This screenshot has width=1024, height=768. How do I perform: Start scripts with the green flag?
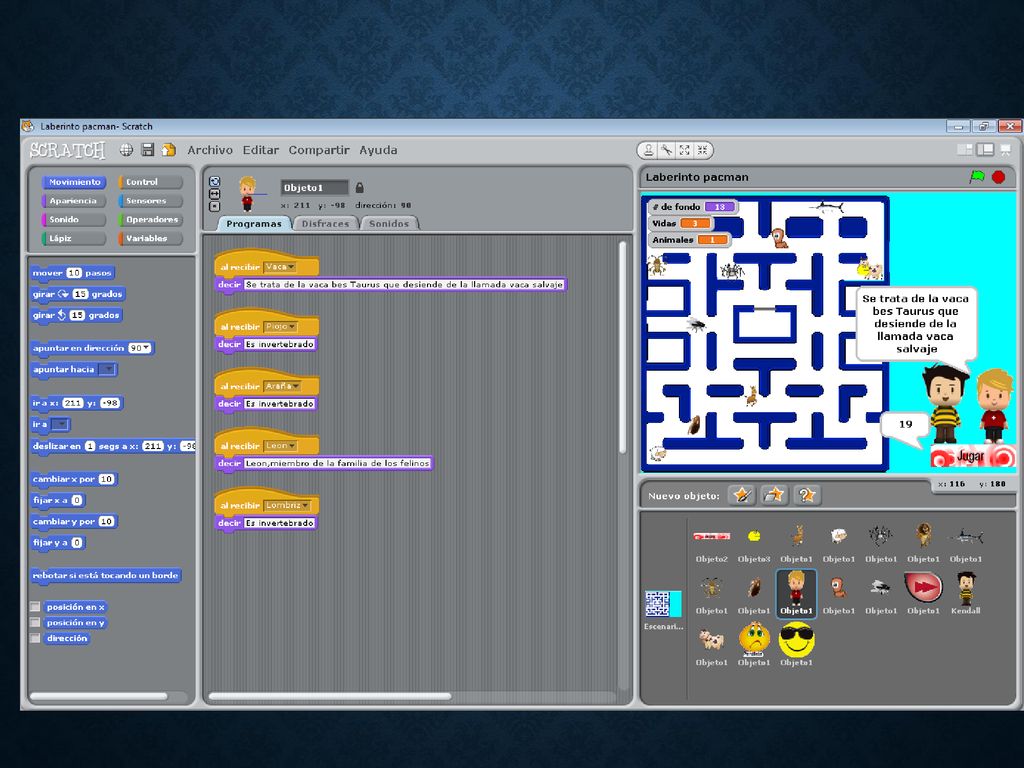(x=977, y=177)
